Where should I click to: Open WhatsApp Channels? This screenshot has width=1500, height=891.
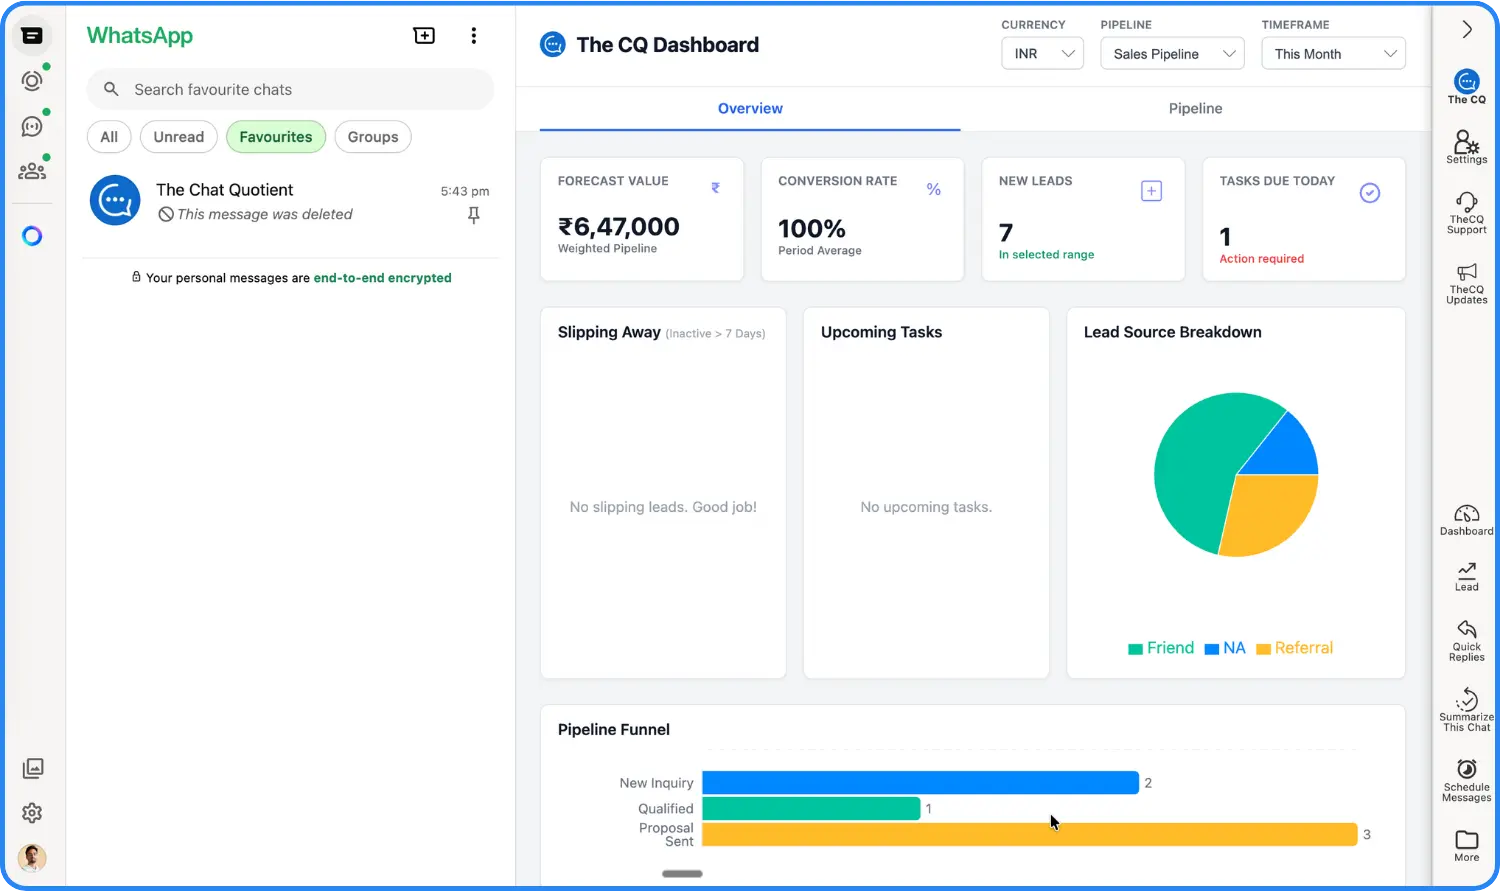[32, 126]
